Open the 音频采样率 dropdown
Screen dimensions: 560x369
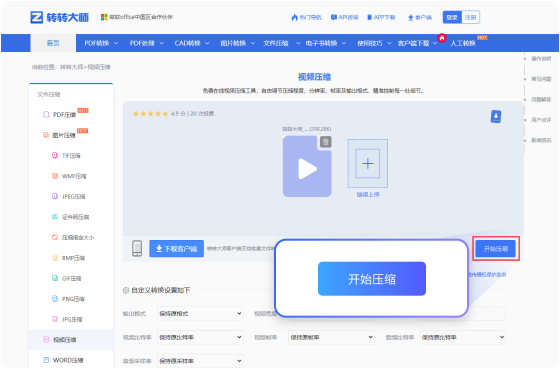200,361
